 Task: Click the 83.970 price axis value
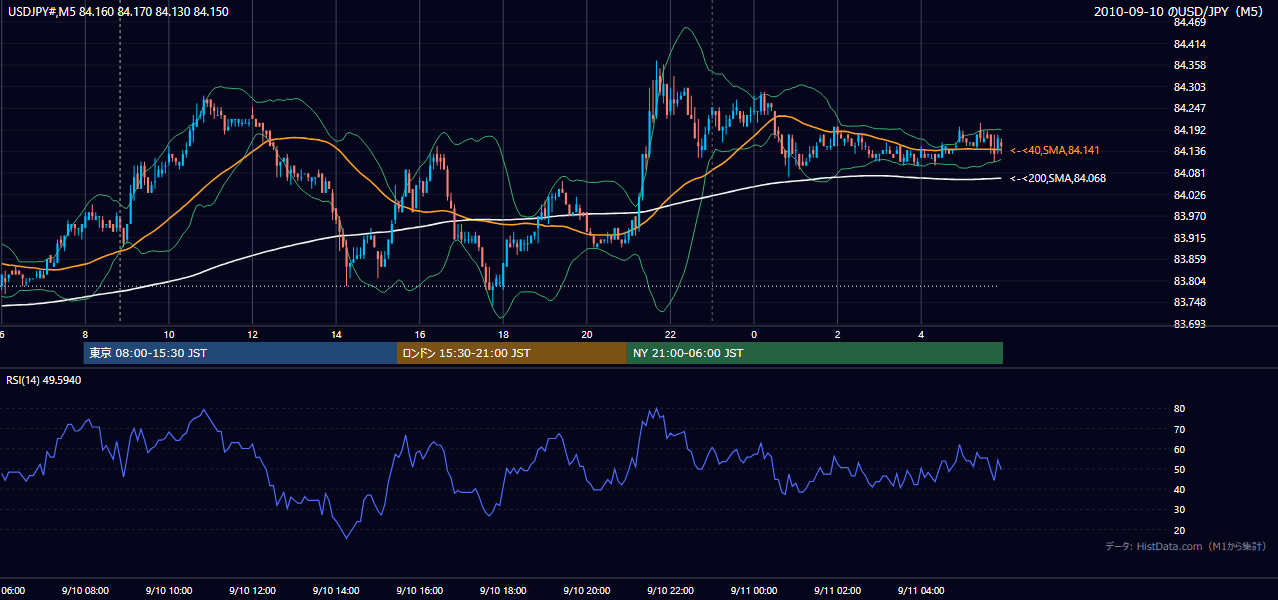pos(1189,216)
